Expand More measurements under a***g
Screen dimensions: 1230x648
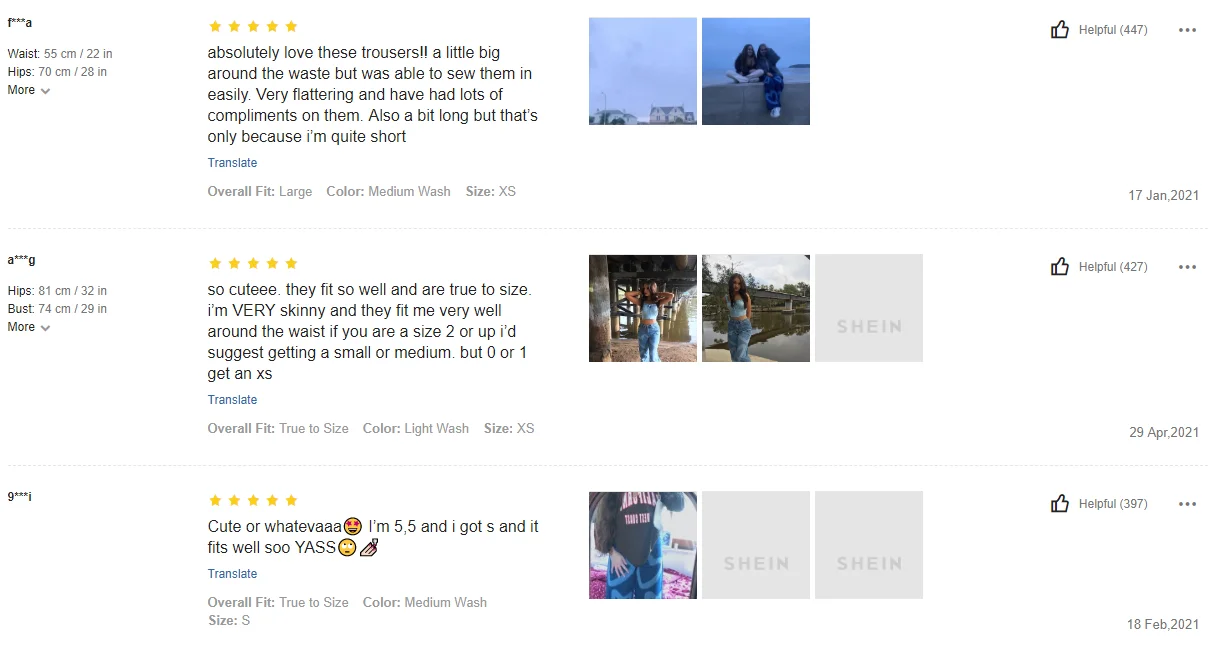(28, 327)
